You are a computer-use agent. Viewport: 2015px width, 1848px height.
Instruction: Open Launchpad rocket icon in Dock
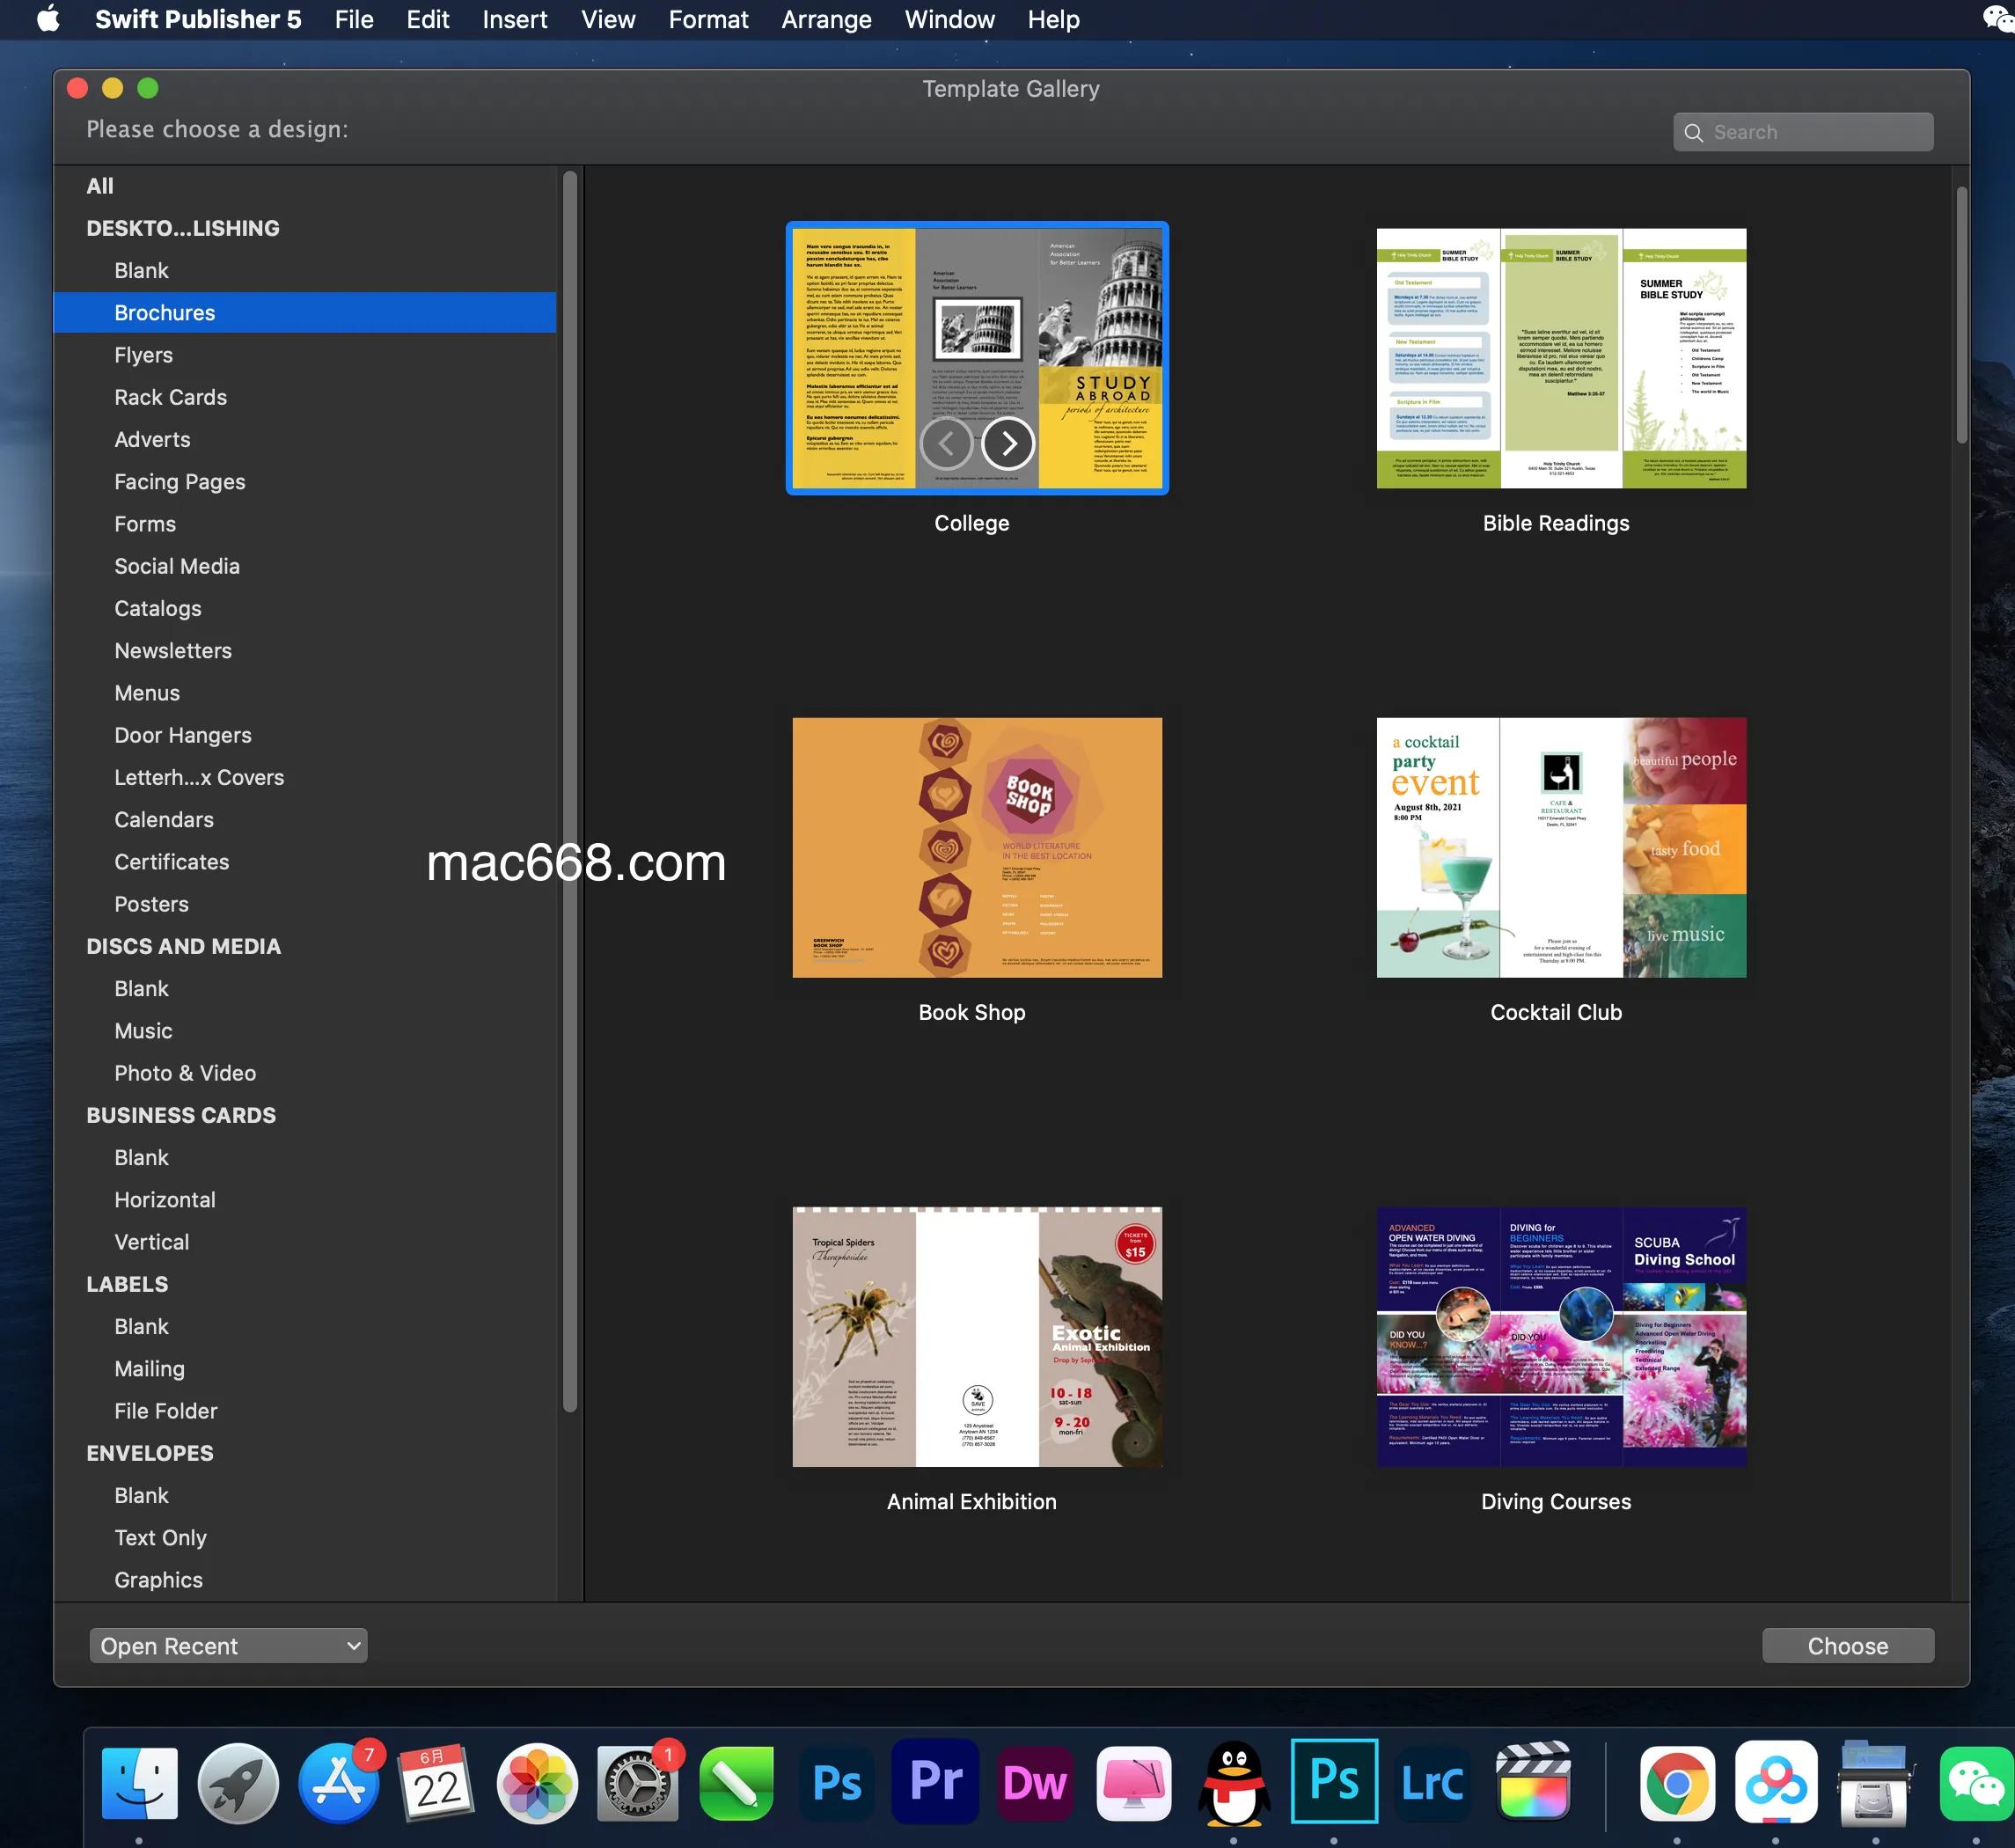click(238, 1783)
